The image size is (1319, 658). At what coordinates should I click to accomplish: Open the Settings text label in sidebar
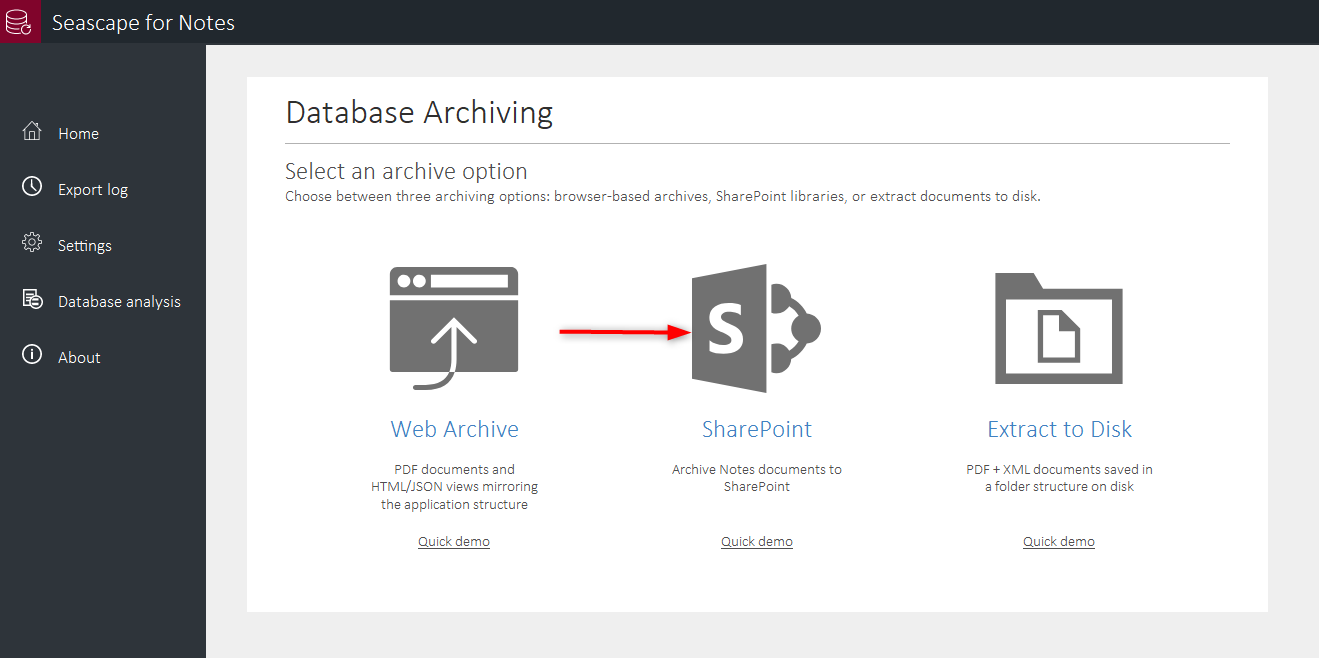[x=85, y=246]
